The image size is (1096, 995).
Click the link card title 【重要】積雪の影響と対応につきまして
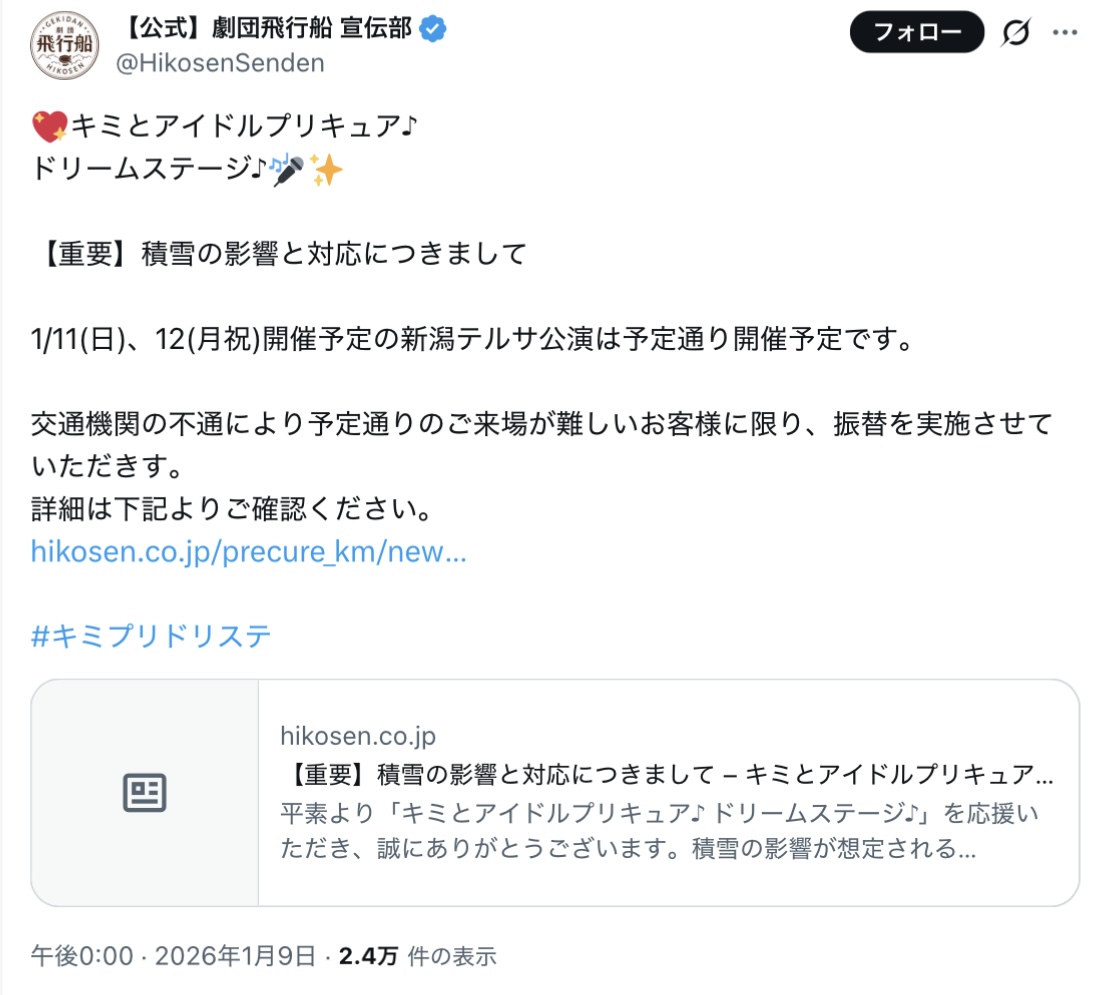tap(500, 774)
